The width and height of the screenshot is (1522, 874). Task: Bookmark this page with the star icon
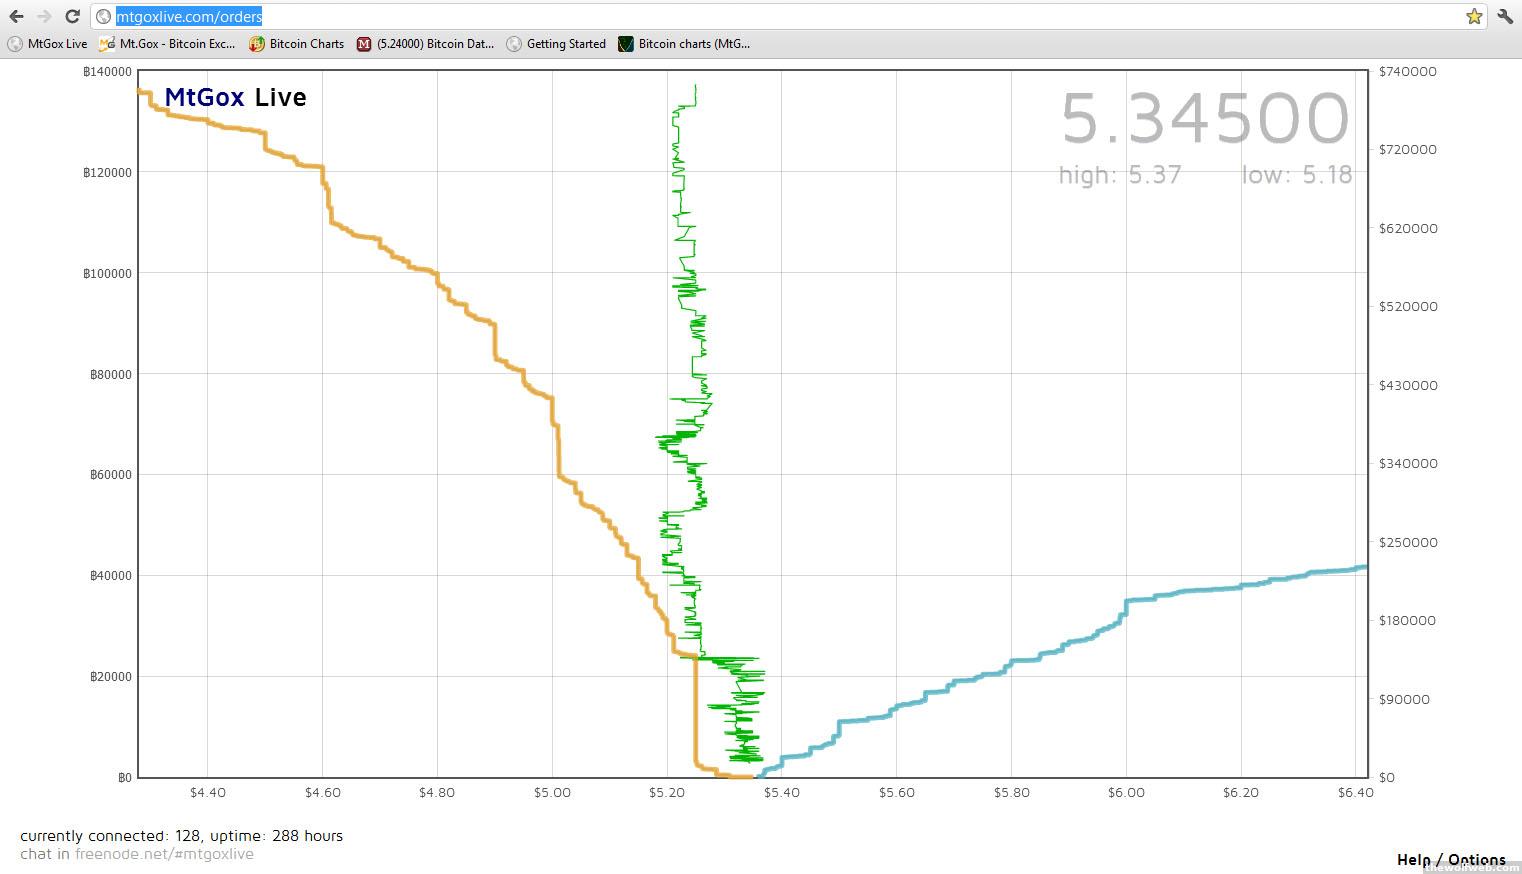point(1474,16)
